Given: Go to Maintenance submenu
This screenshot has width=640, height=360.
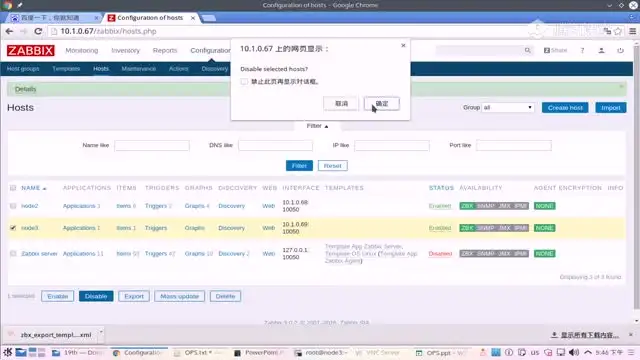Looking at the screenshot, I should [x=139, y=69].
